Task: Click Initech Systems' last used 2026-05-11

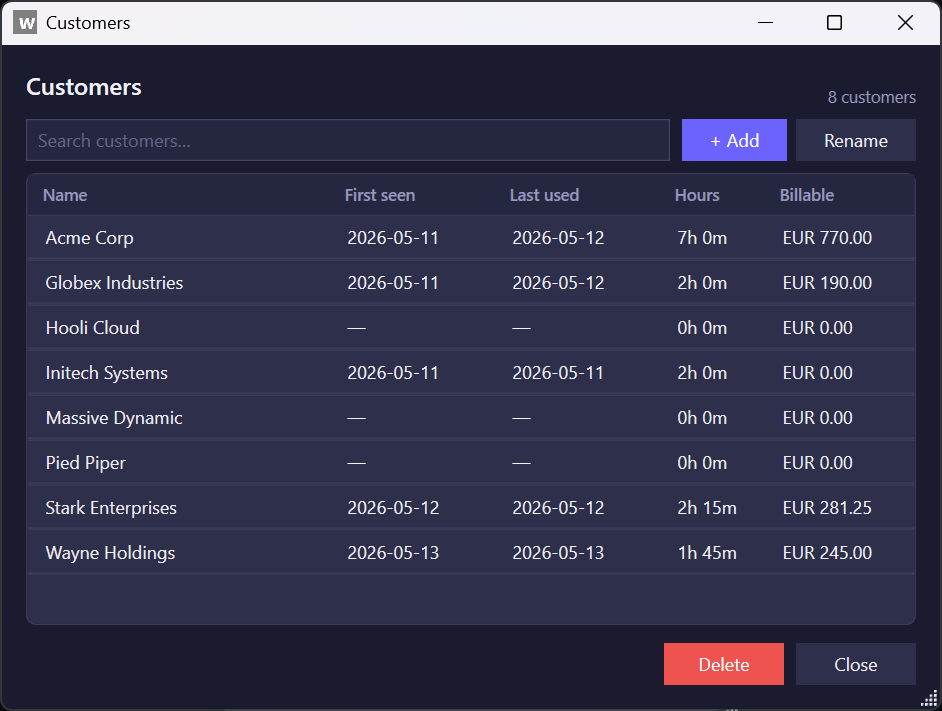Action: point(558,373)
